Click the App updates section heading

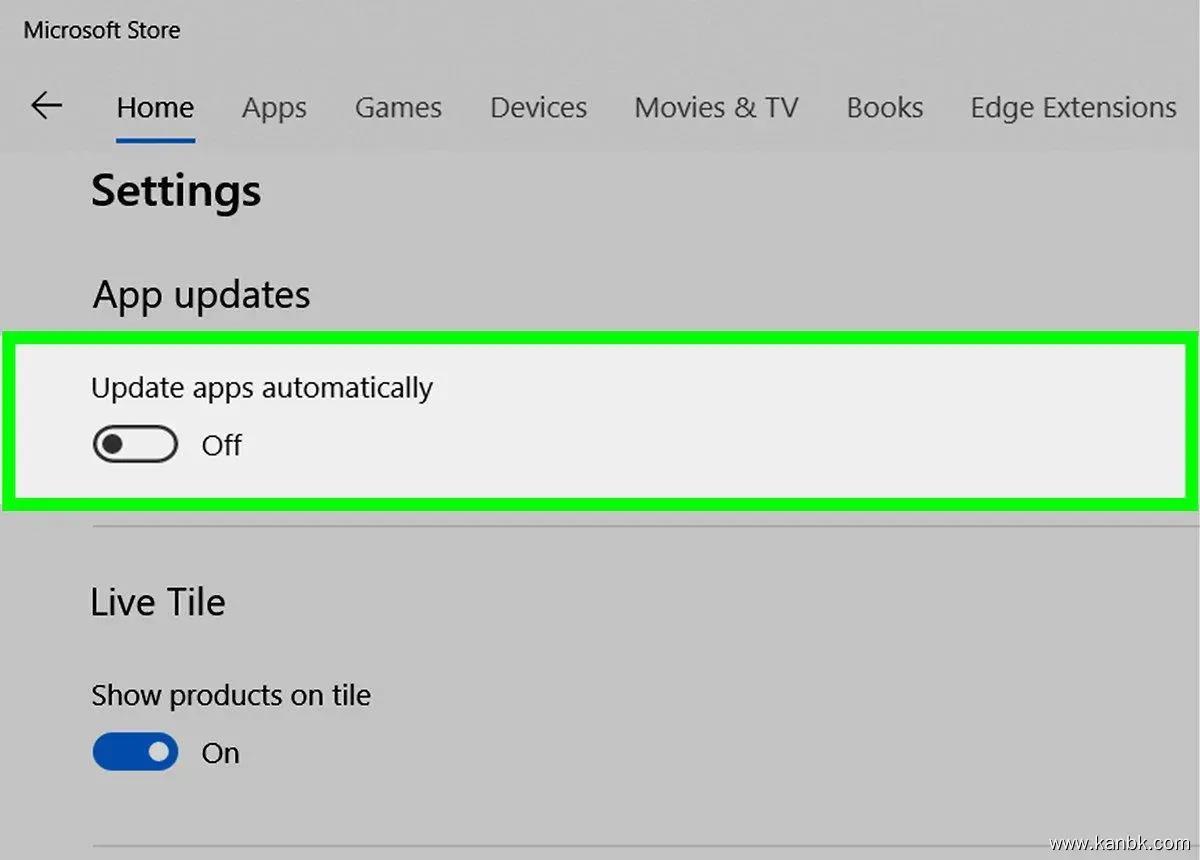201,295
